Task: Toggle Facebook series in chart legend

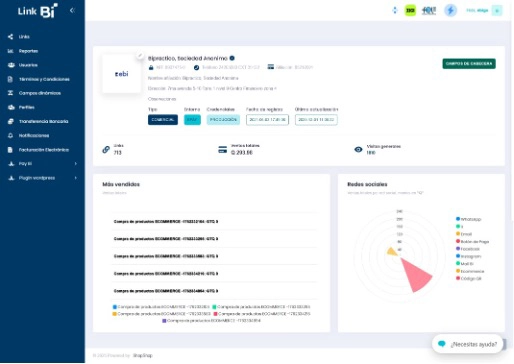Action: coord(468,249)
